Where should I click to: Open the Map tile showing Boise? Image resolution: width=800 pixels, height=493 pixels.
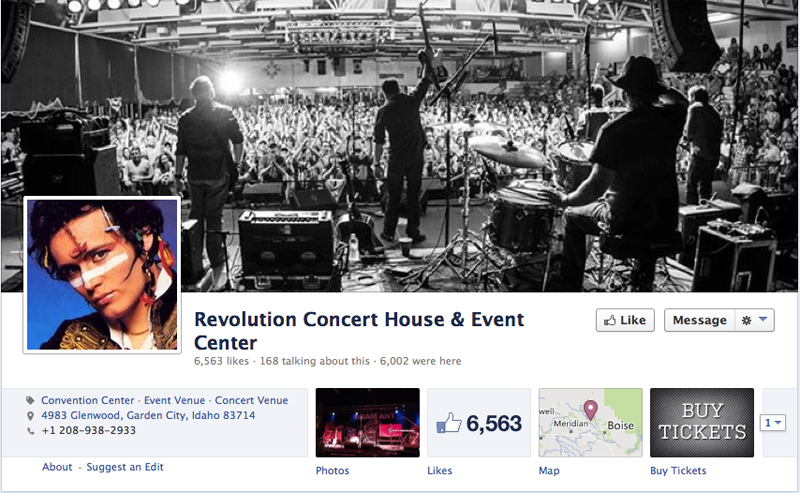click(x=590, y=423)
